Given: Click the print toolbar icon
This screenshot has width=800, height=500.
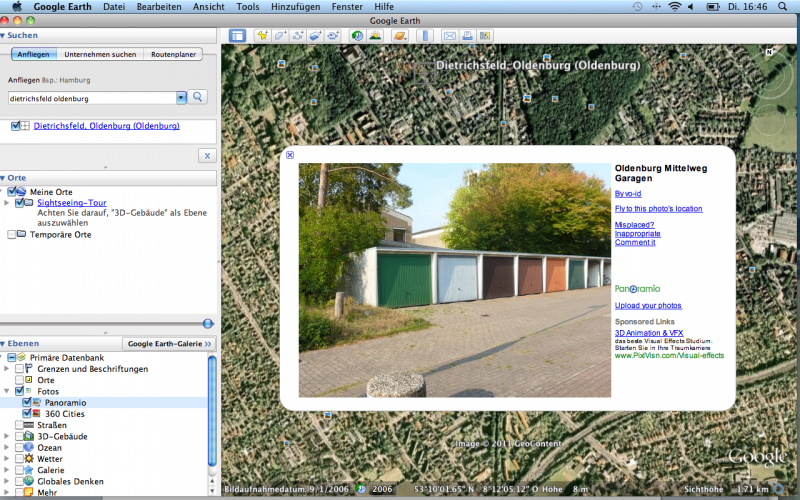Looking at the screenshot, I should 467,36.
